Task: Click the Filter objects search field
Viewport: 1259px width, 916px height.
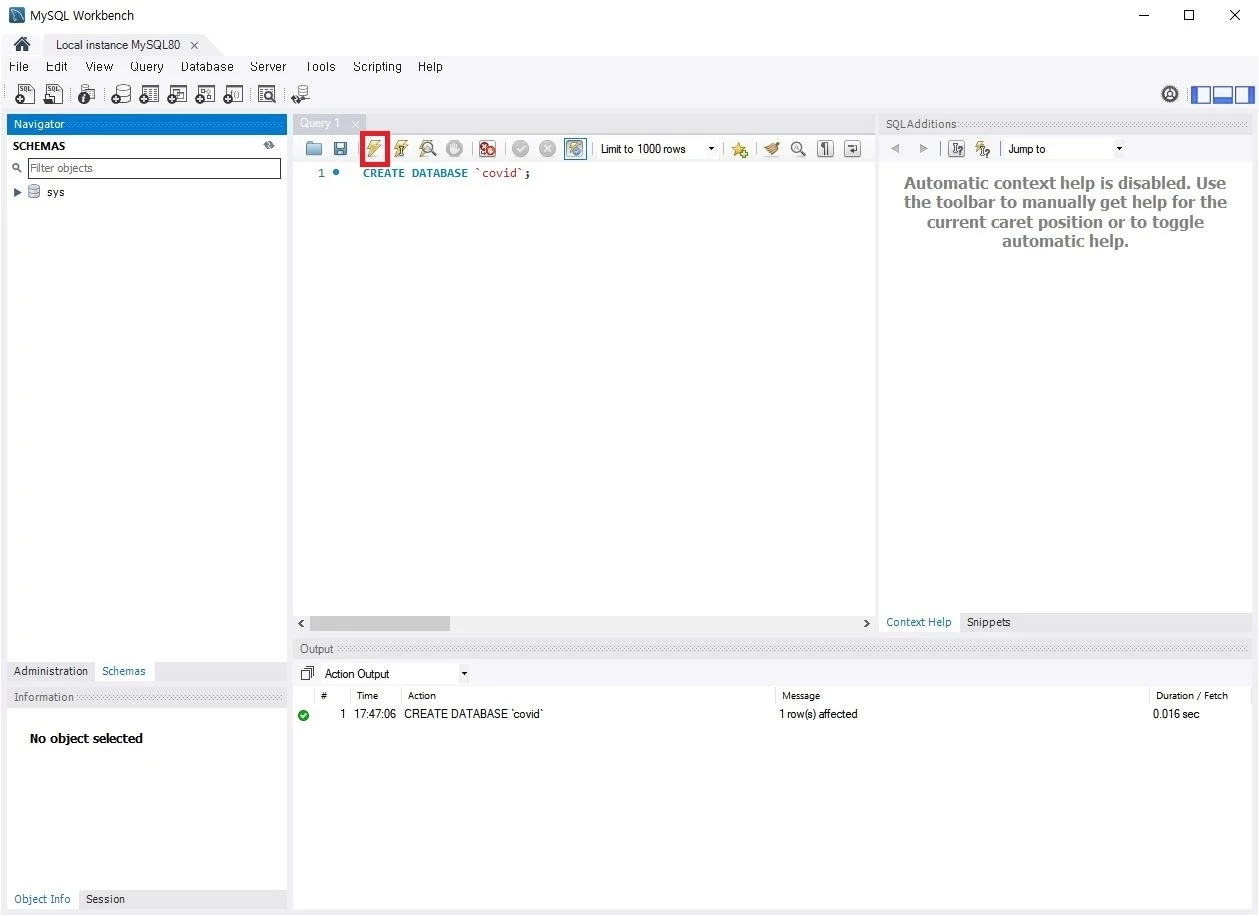Action: [x=154, y=168]
